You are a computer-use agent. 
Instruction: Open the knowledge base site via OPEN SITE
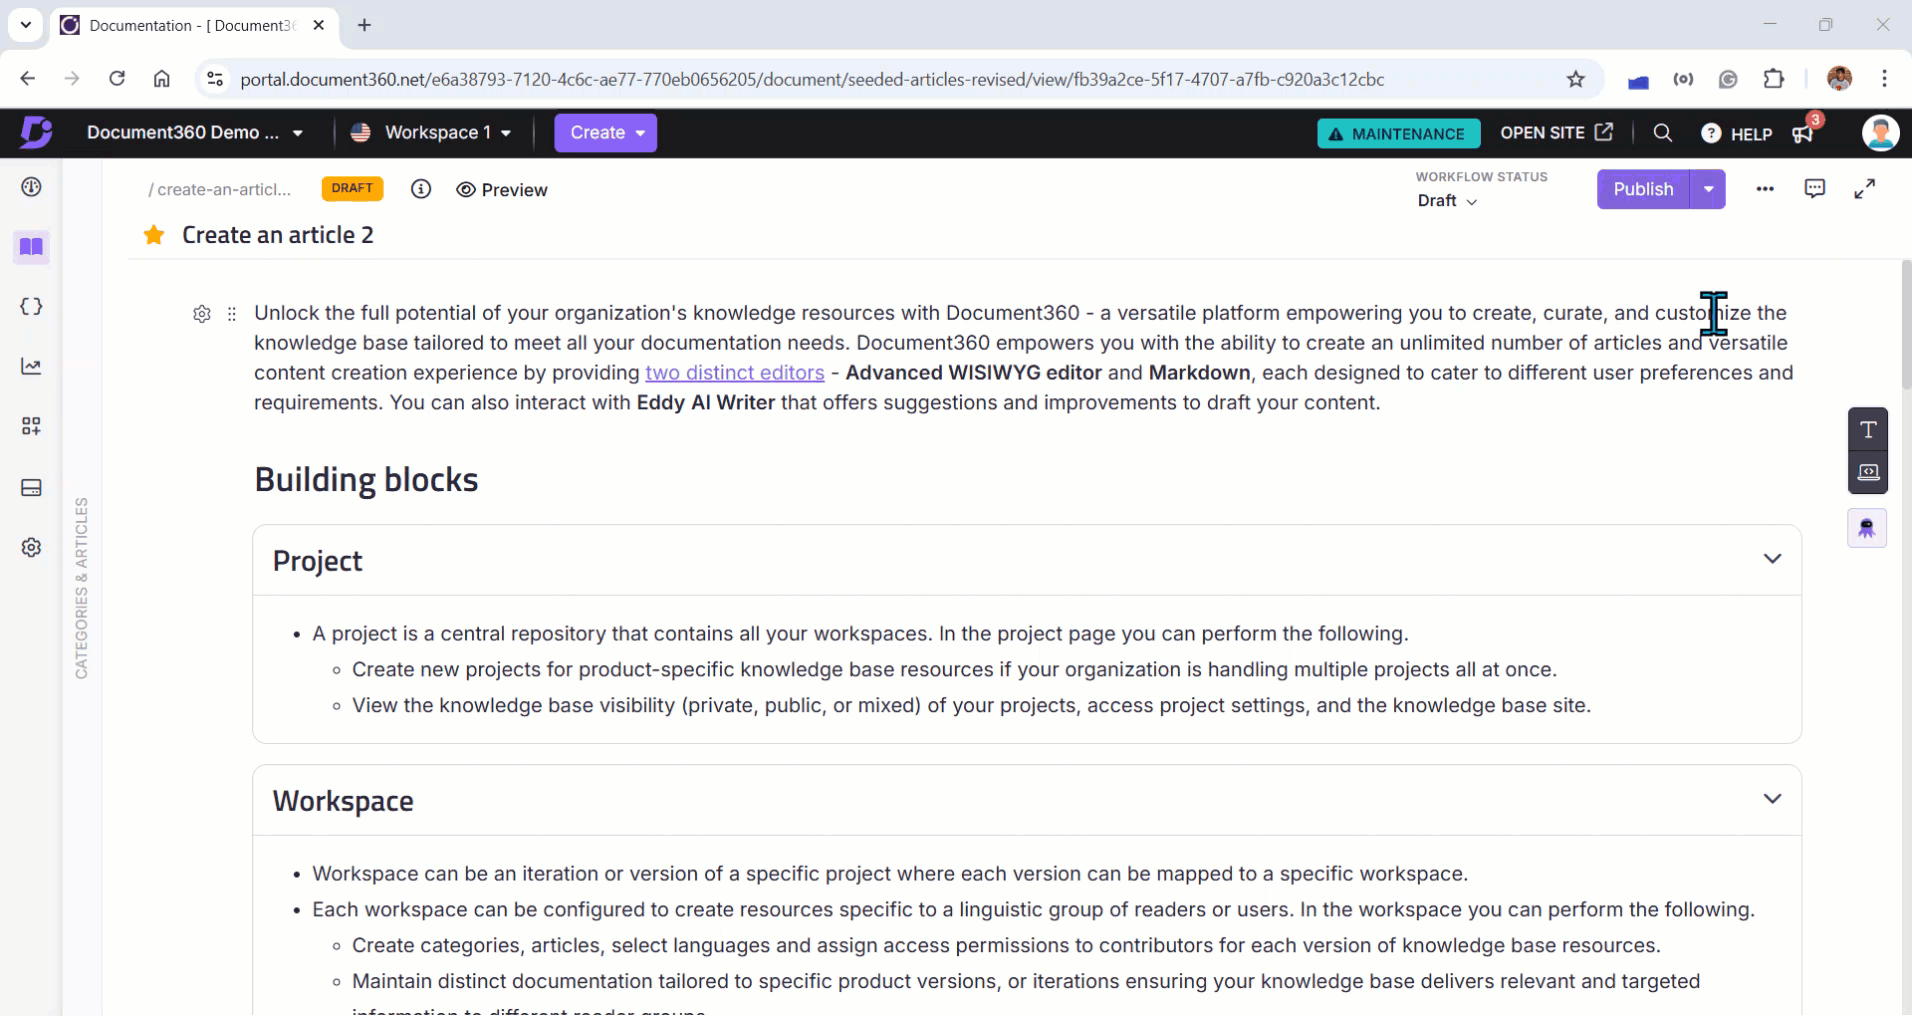[x=1556, y=132]
